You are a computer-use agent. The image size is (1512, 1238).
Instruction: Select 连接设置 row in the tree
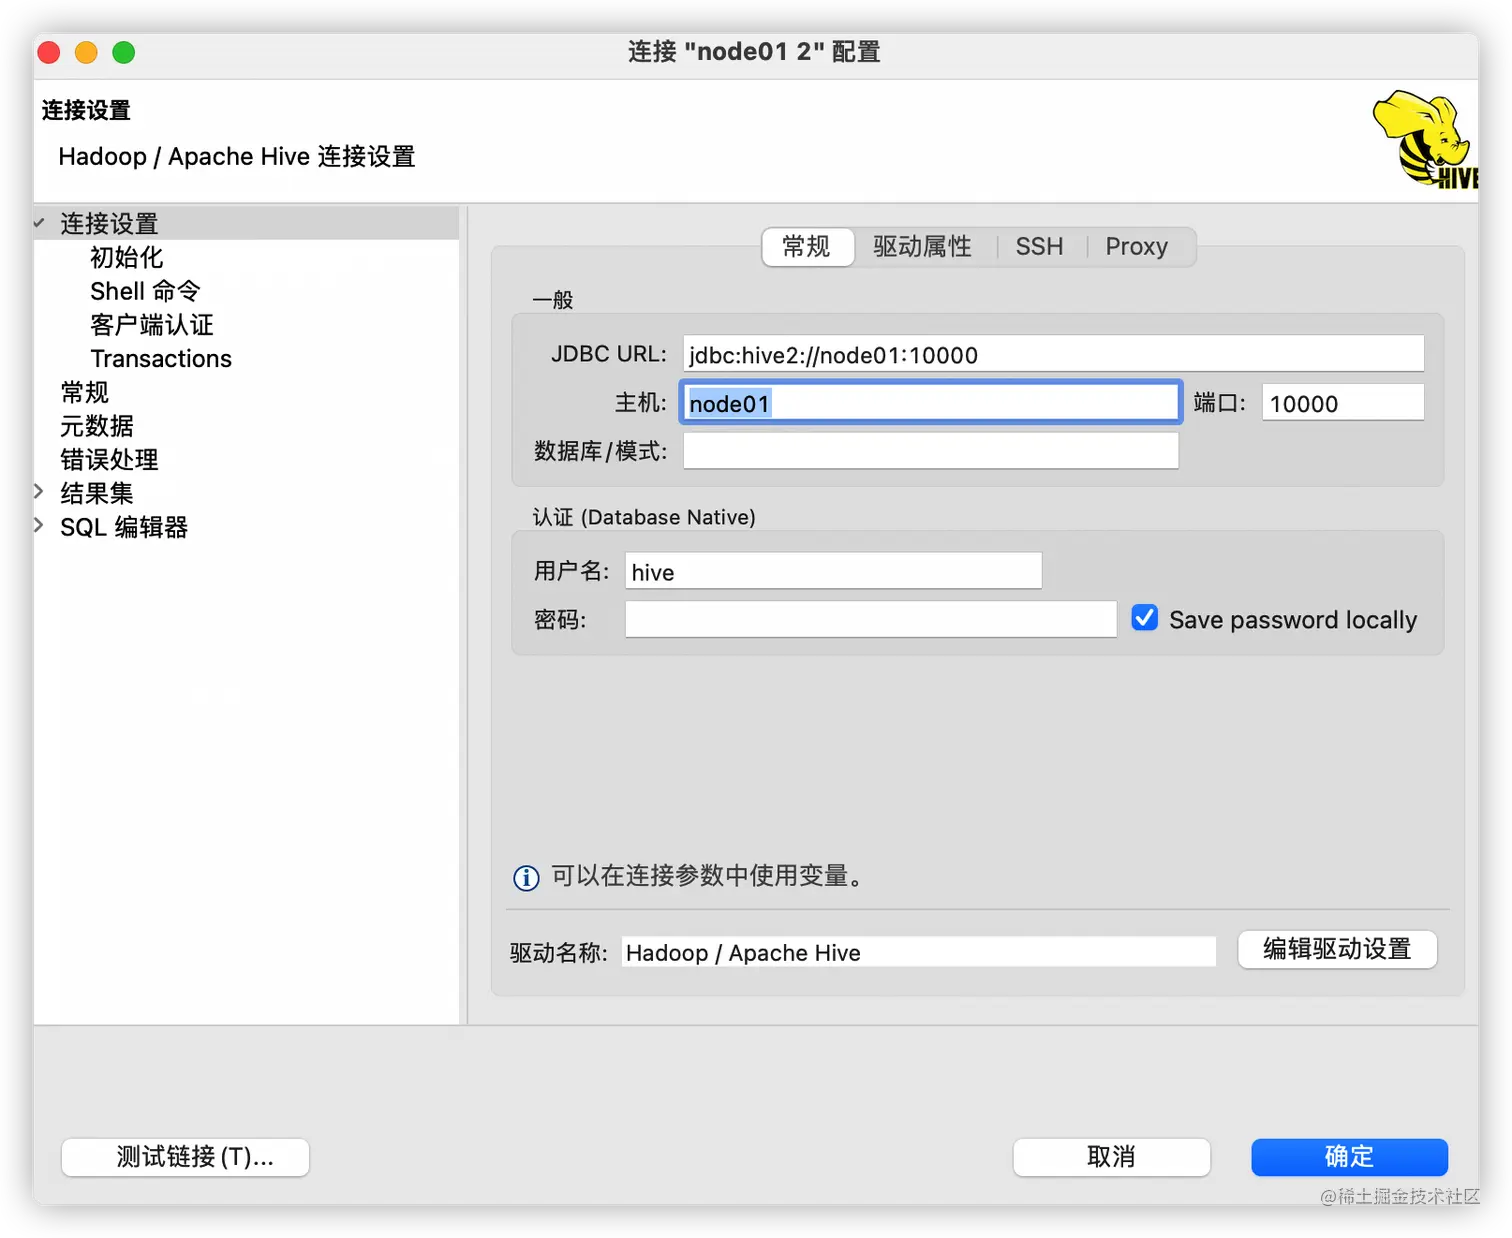[x=246, y=223]
